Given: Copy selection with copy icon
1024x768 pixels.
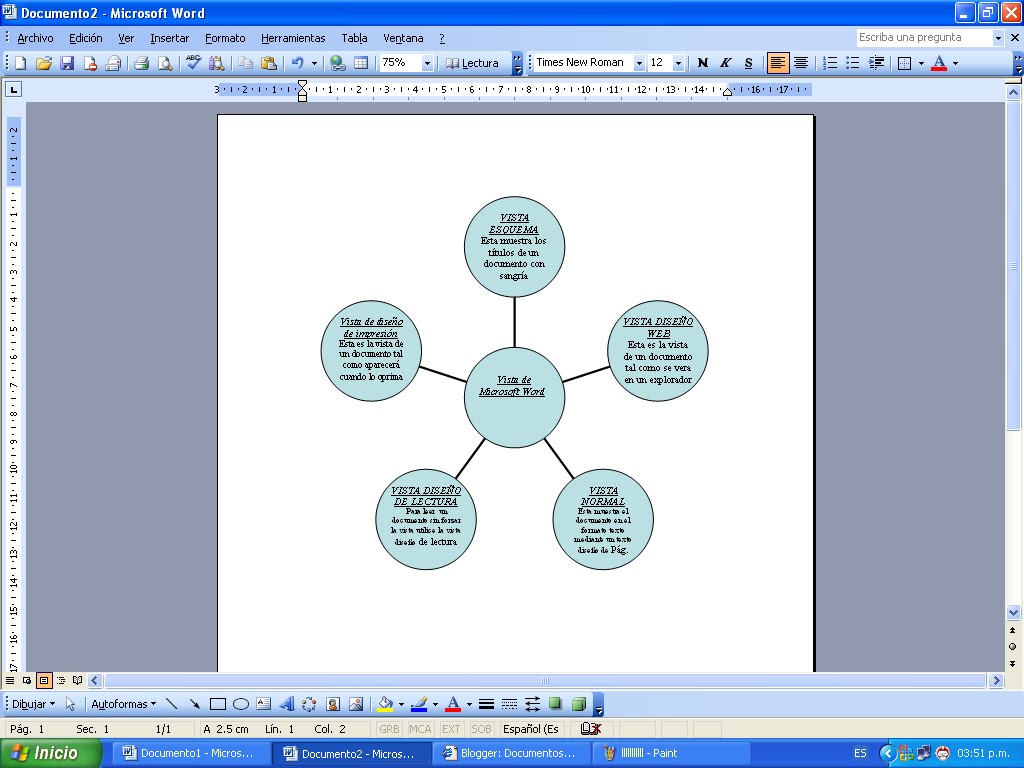Looking at the screenshot, I should coord(245,63).
